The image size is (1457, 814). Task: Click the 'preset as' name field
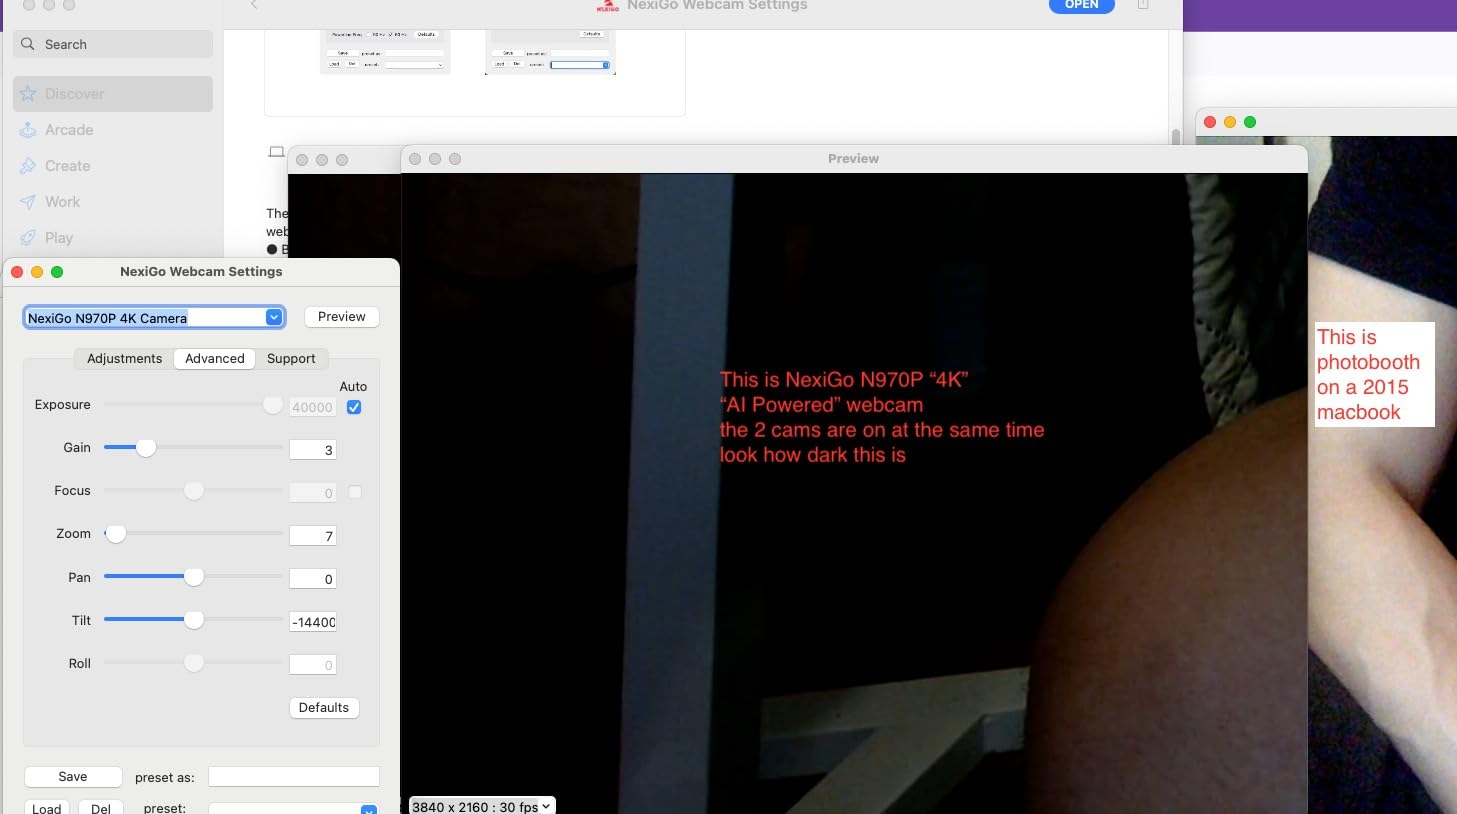click(x=294, y=777)
